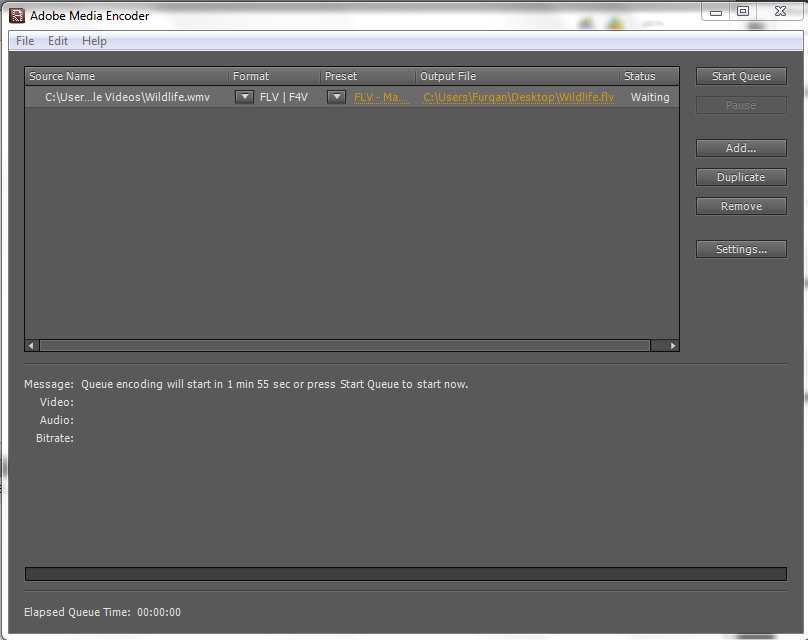Open the Help menu

pyautogui.click(x=94, y=41)
